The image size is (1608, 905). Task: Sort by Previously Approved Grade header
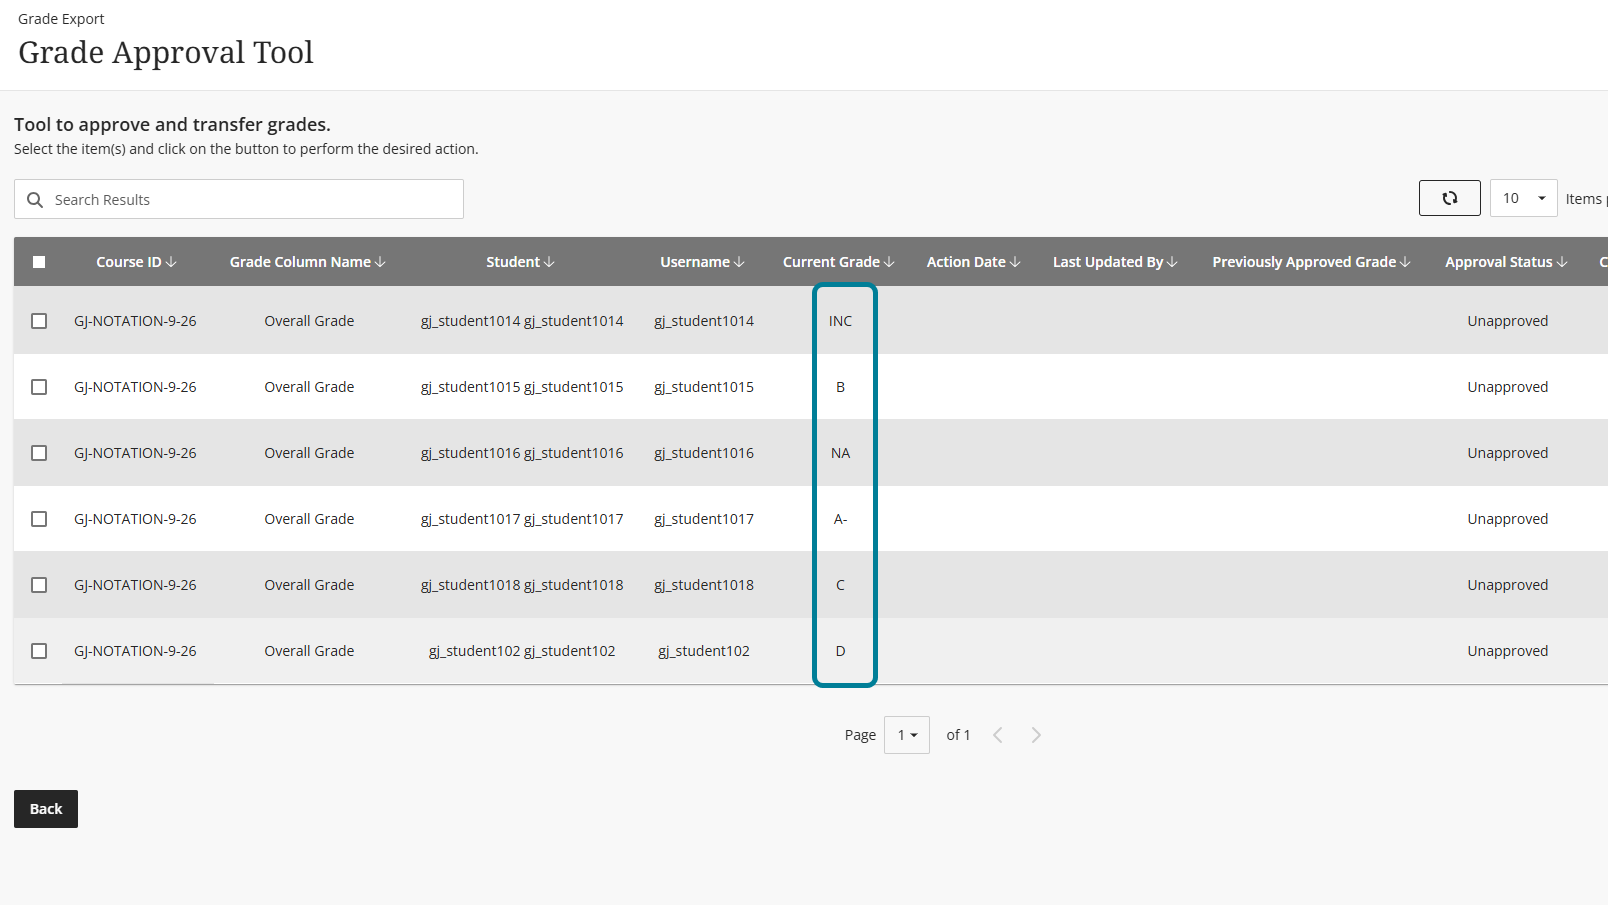[x=1311, y=262]
